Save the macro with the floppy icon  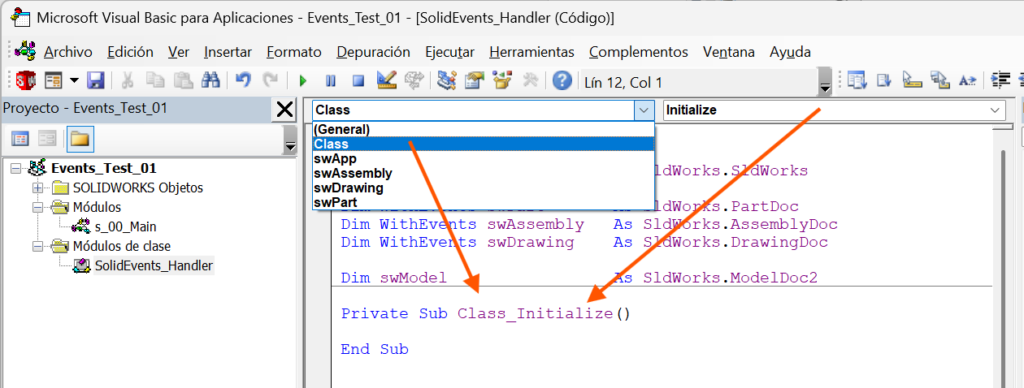[96, 81]
